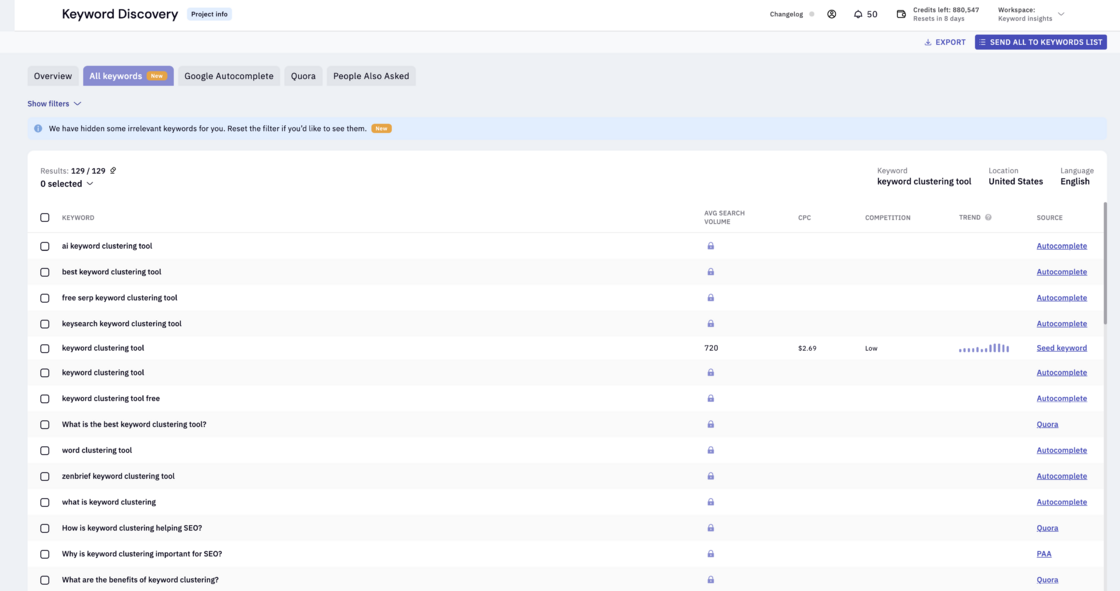Check the seed keyword row with 720 volume

tap(45, 348)
